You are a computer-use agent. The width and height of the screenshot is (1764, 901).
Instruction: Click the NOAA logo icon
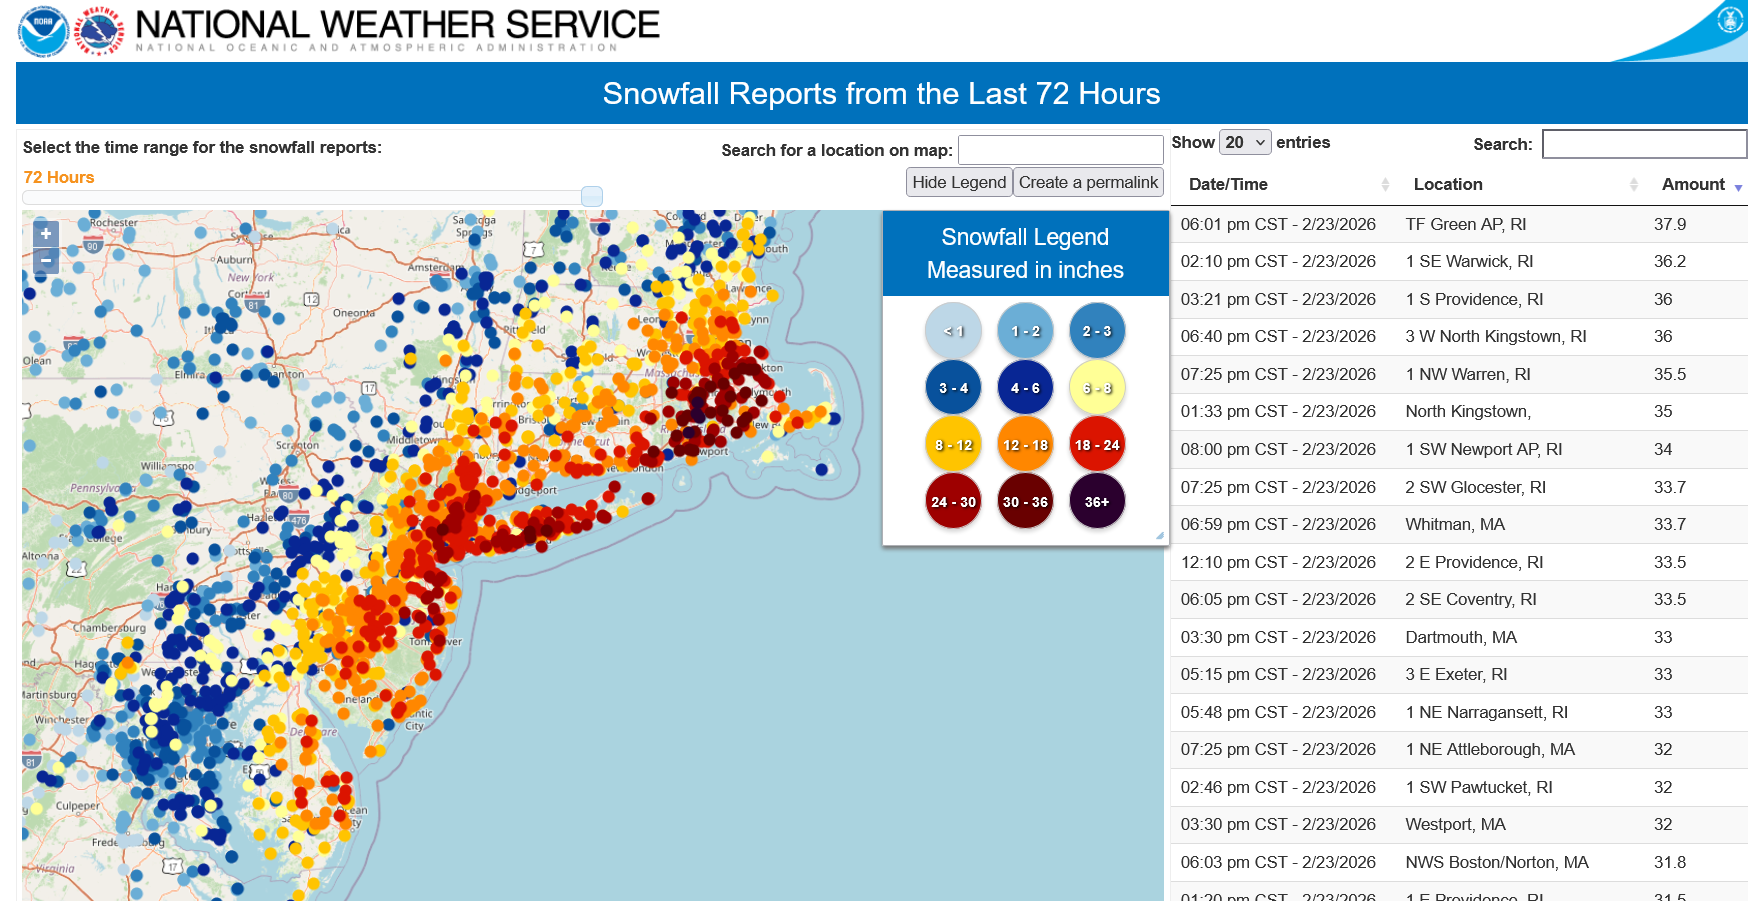pos(43,30)
